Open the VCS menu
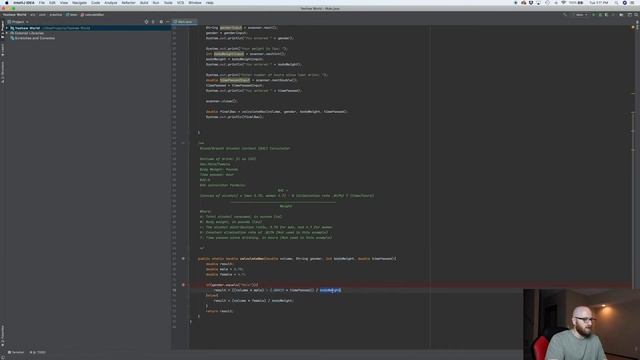Viewport: 640px width, 360px height. click(x=180, y=2)
